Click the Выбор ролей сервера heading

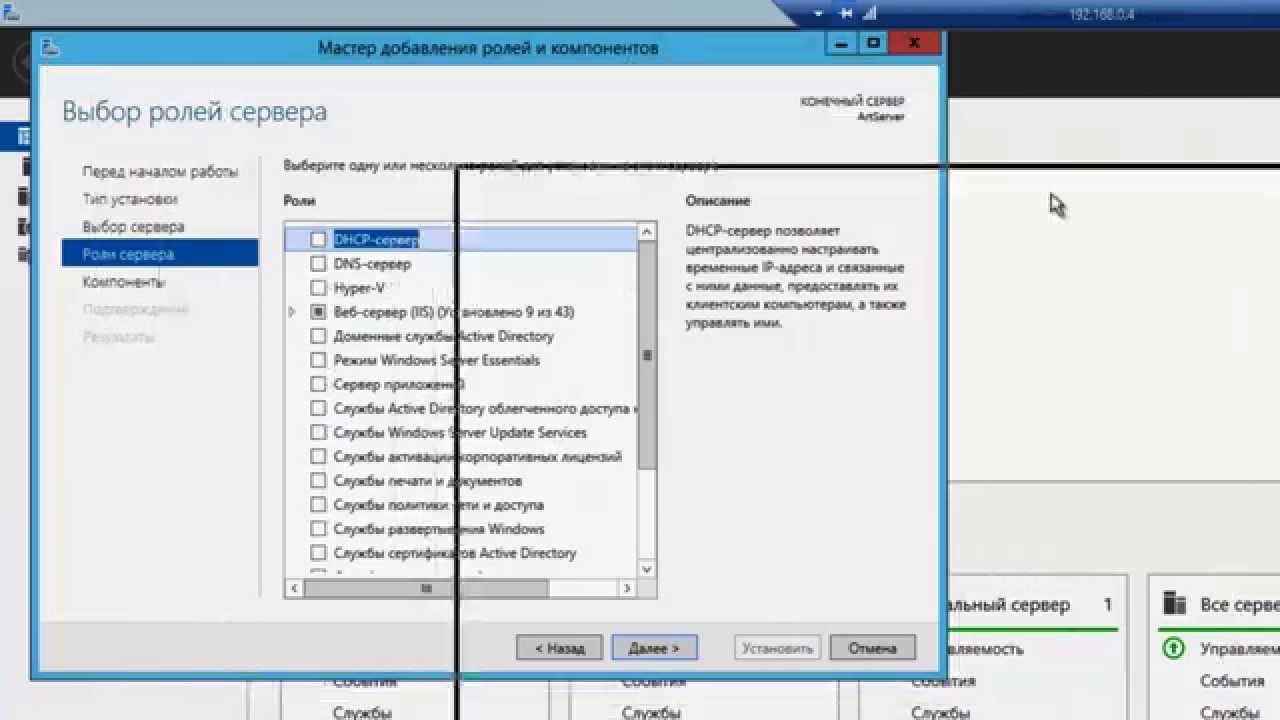[194, 111]
